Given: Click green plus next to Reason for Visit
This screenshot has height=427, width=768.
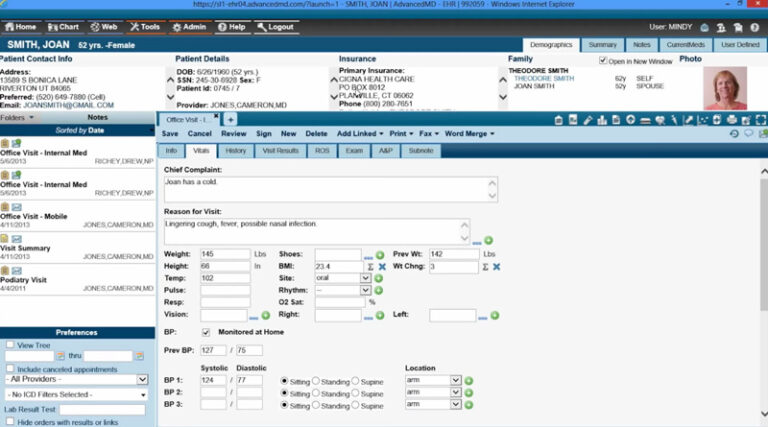Looking at the screenshot, I should pyautogui.click(x=488, y=240).
